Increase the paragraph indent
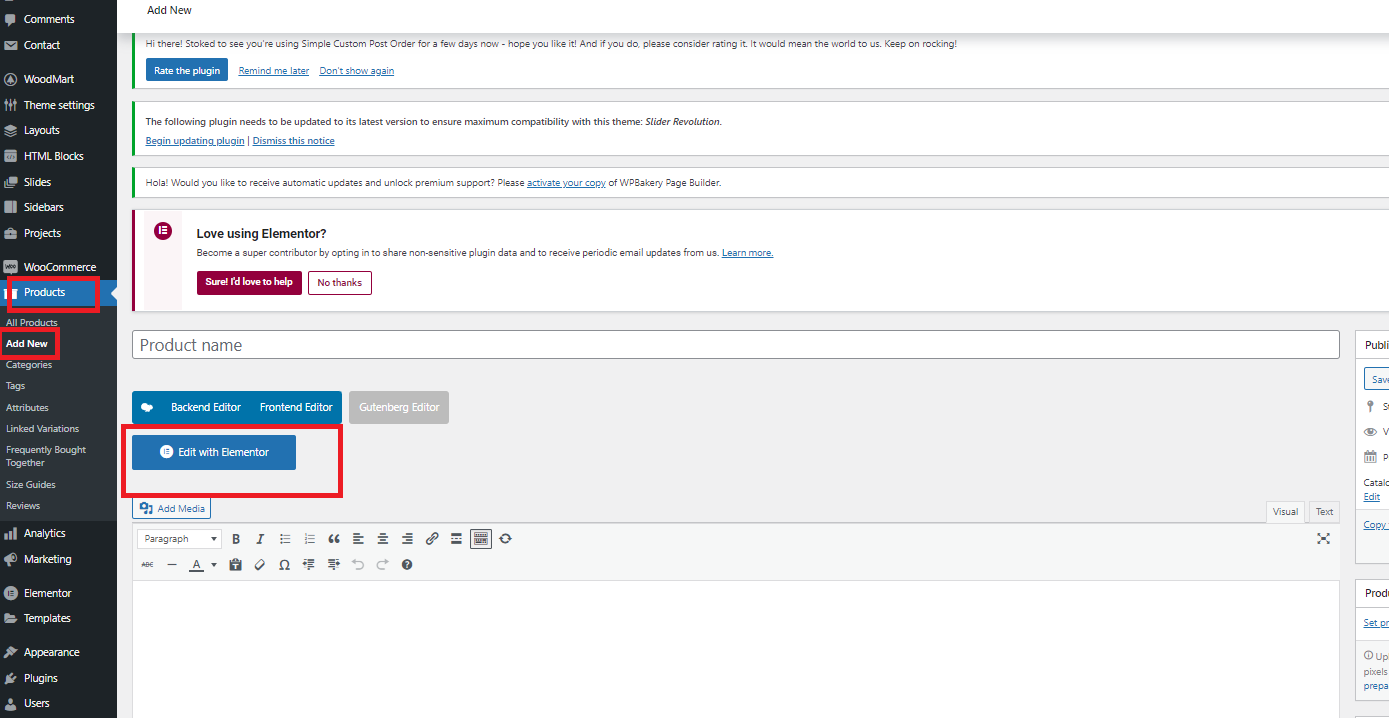Screen dimensions: 1389x718 [333, 565]
